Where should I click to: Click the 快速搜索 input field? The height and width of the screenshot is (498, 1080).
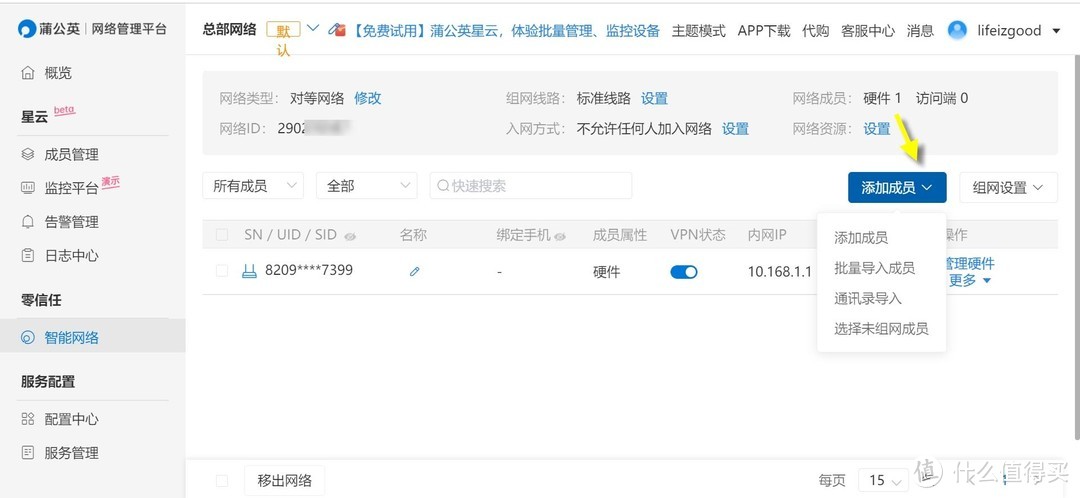pos(531,186)
